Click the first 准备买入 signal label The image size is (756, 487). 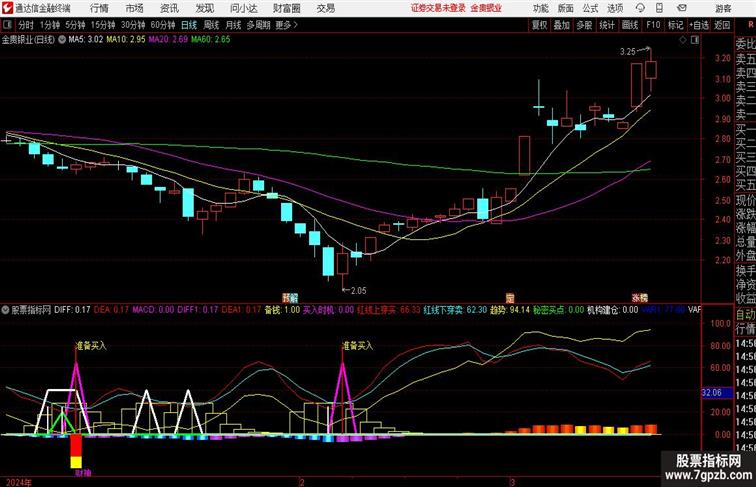pyautogui.click(x=91, y=346)
